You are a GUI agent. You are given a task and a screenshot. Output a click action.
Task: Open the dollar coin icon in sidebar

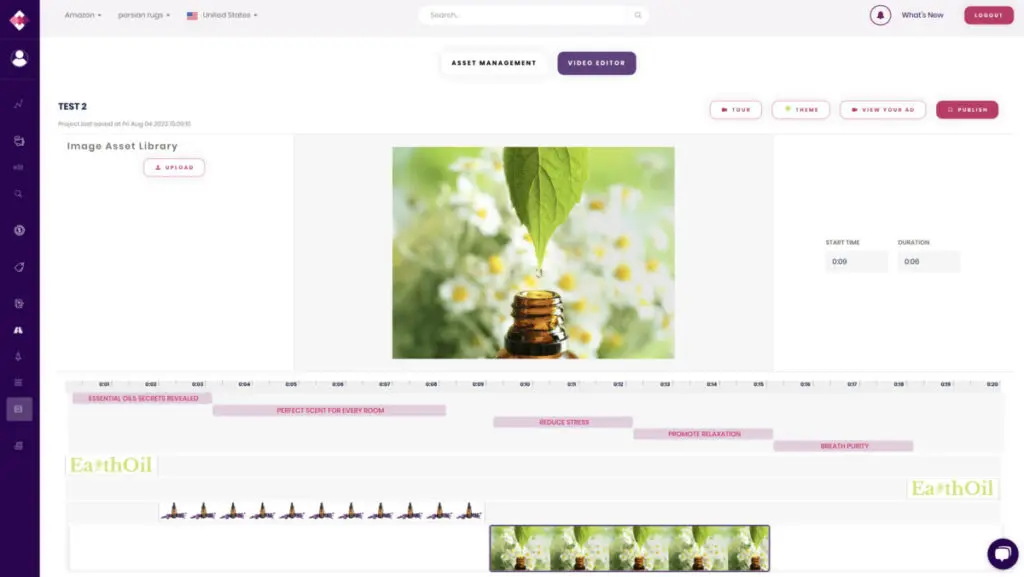19,230
